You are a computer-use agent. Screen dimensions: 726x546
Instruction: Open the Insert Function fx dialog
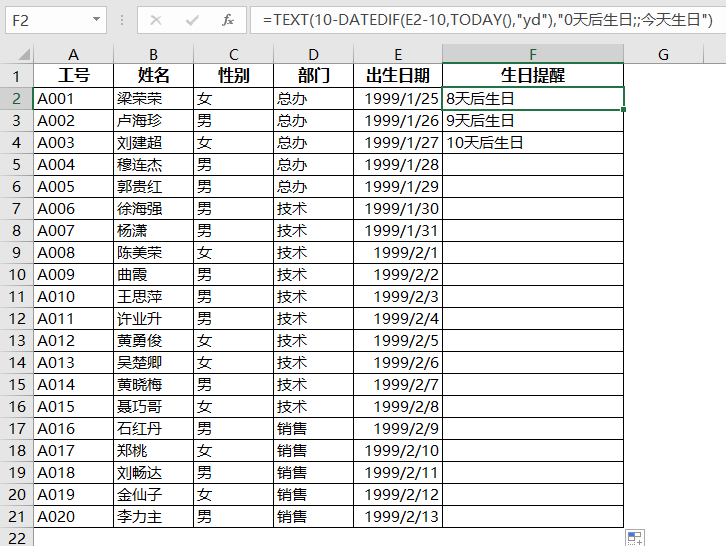point(228,20)
